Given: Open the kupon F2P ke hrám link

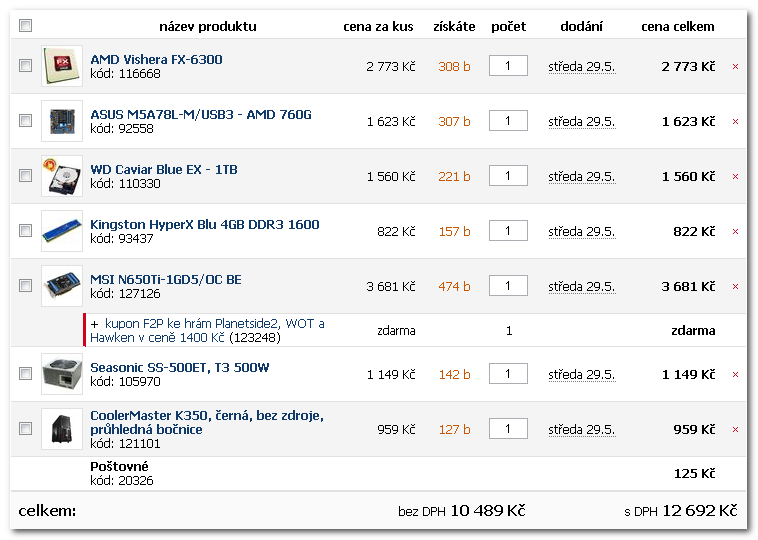Looking at the screenshot, I should 207,331.
